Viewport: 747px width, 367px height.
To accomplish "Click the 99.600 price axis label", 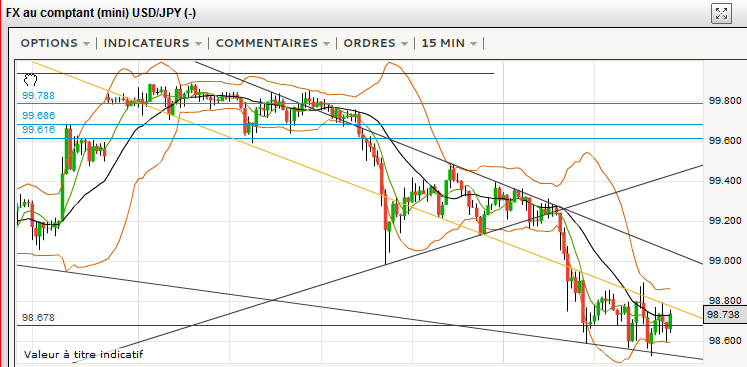I will pos(725,141).
